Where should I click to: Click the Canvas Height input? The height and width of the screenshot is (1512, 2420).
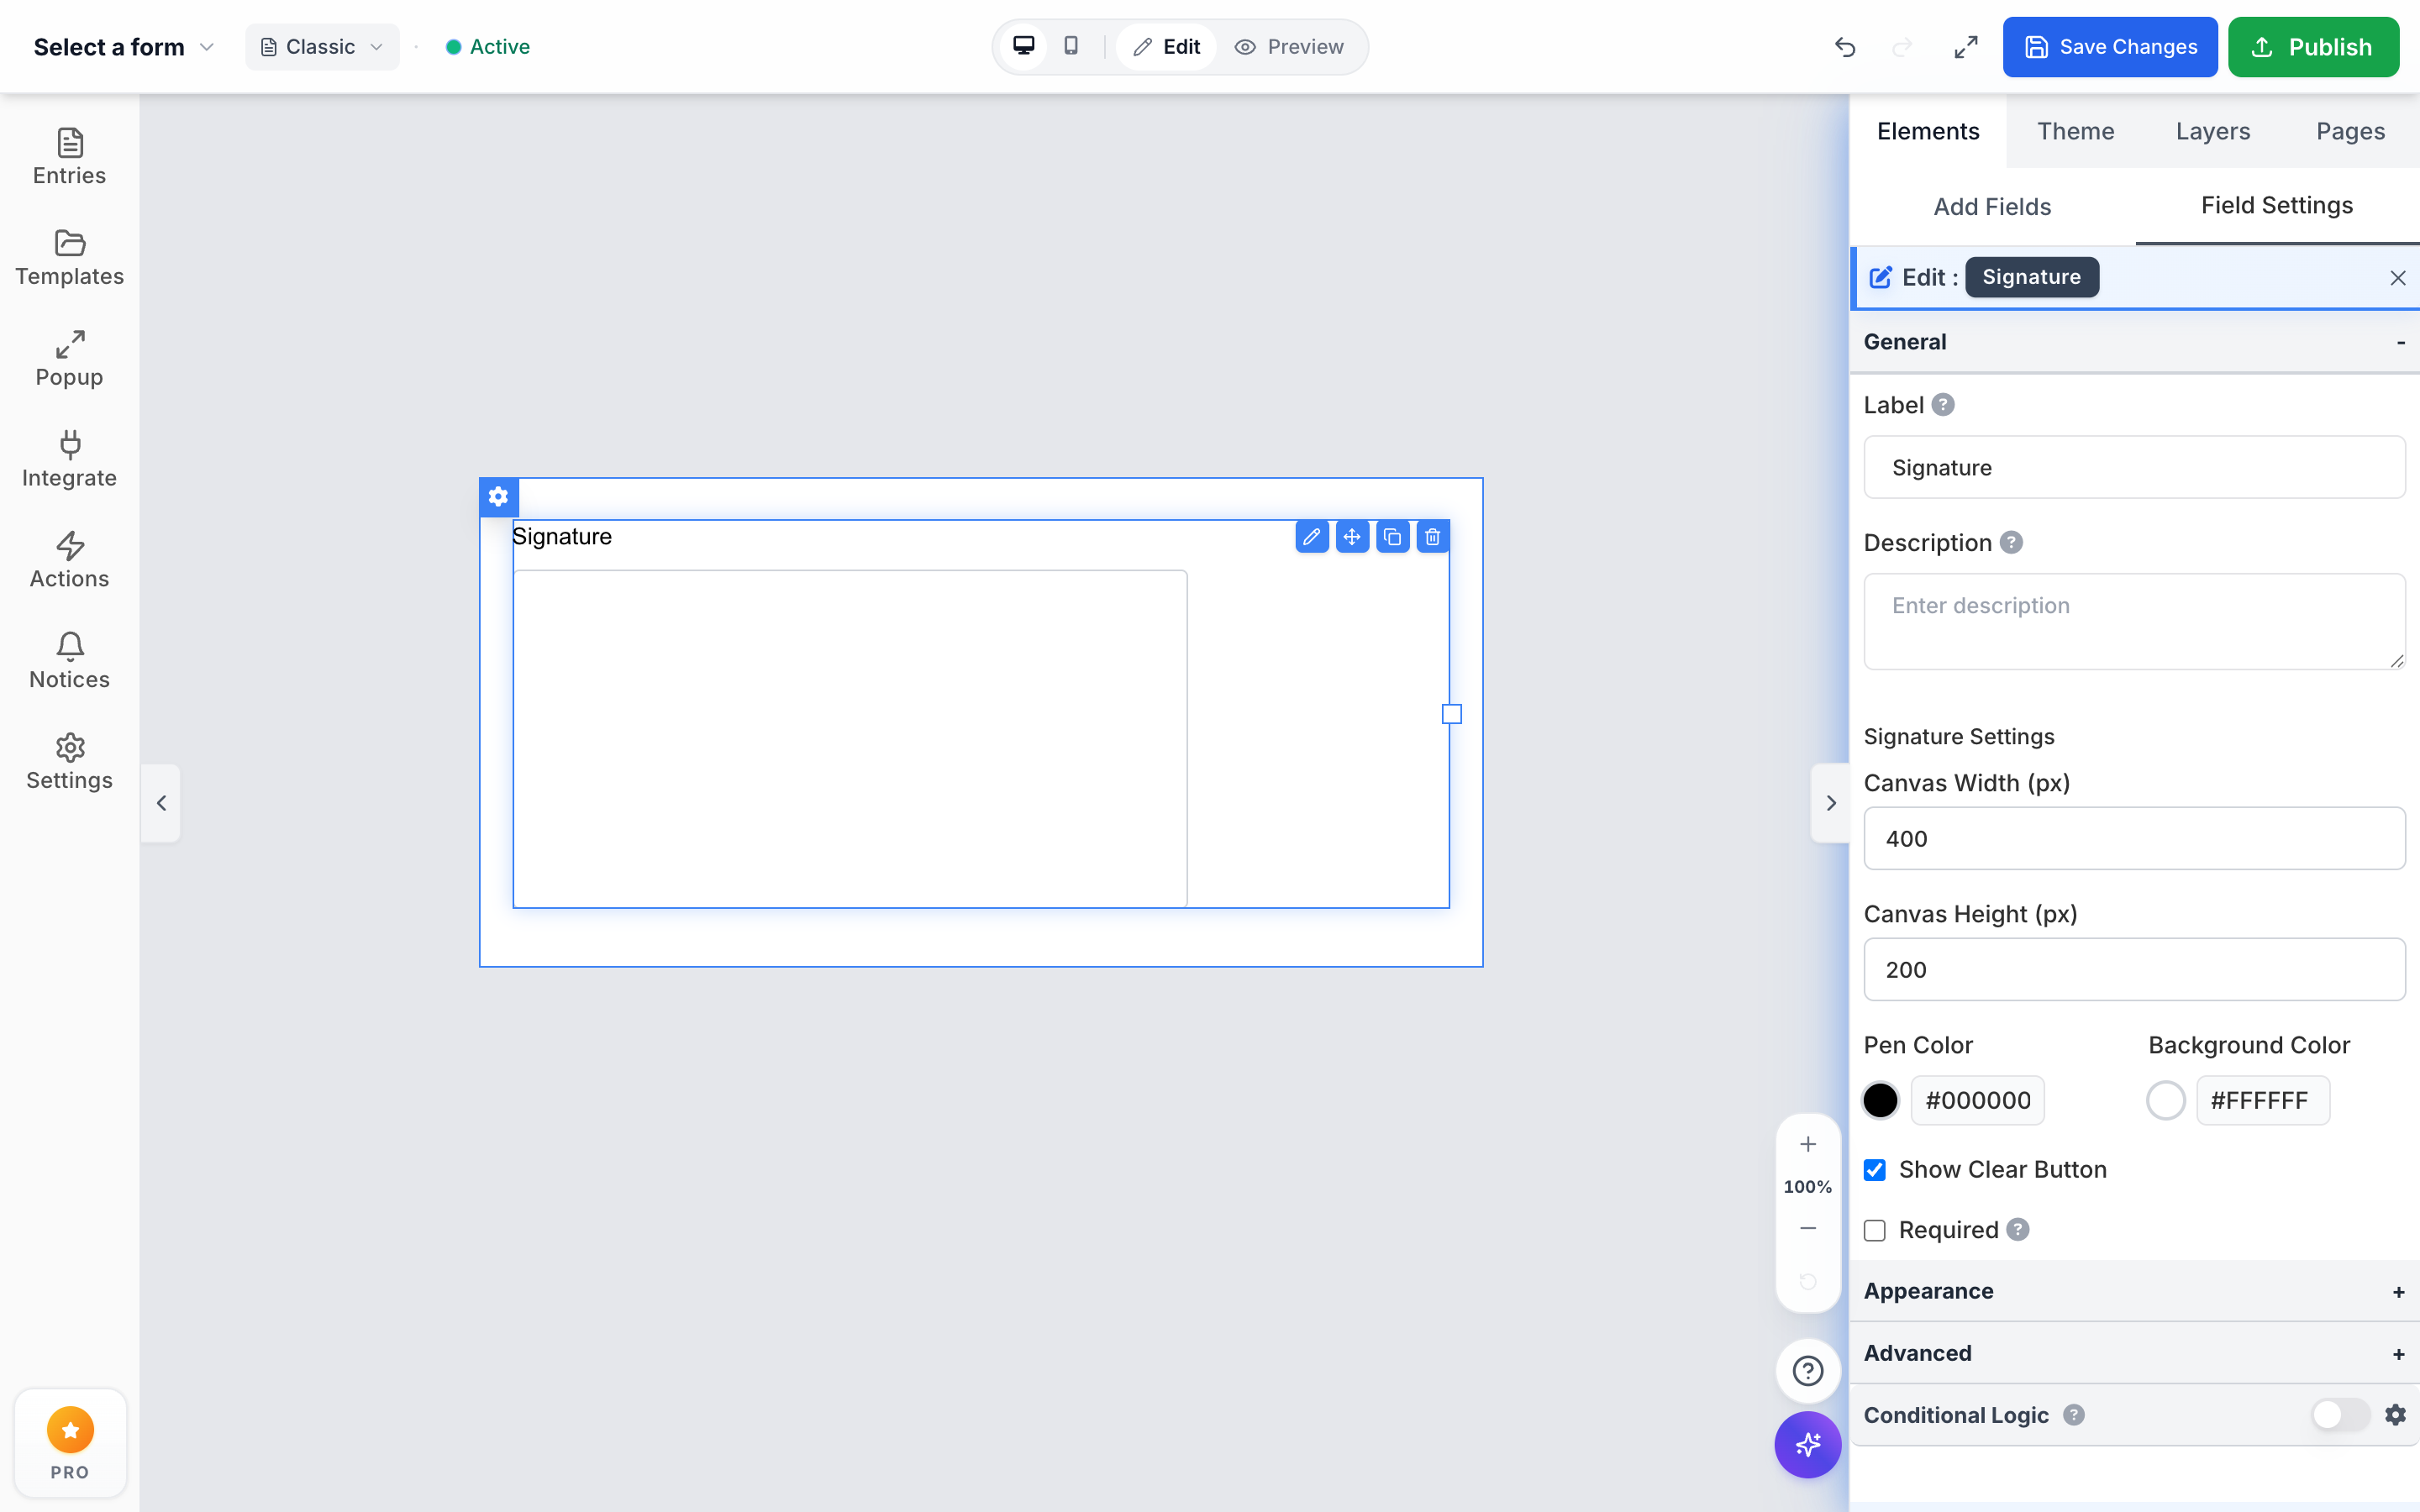coord(2134,969)
